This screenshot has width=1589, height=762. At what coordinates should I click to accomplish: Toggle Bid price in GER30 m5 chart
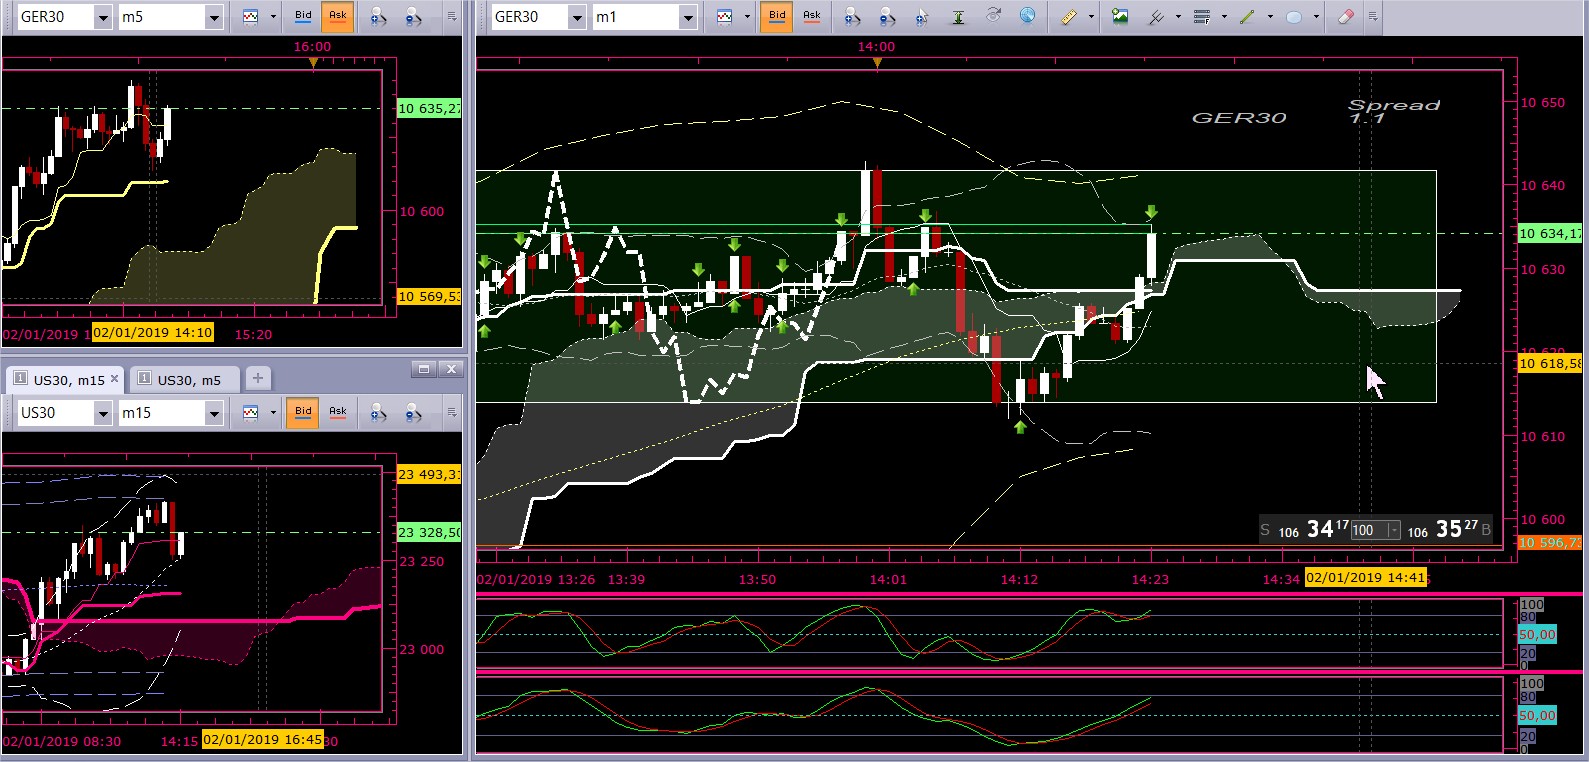[303, 17]
